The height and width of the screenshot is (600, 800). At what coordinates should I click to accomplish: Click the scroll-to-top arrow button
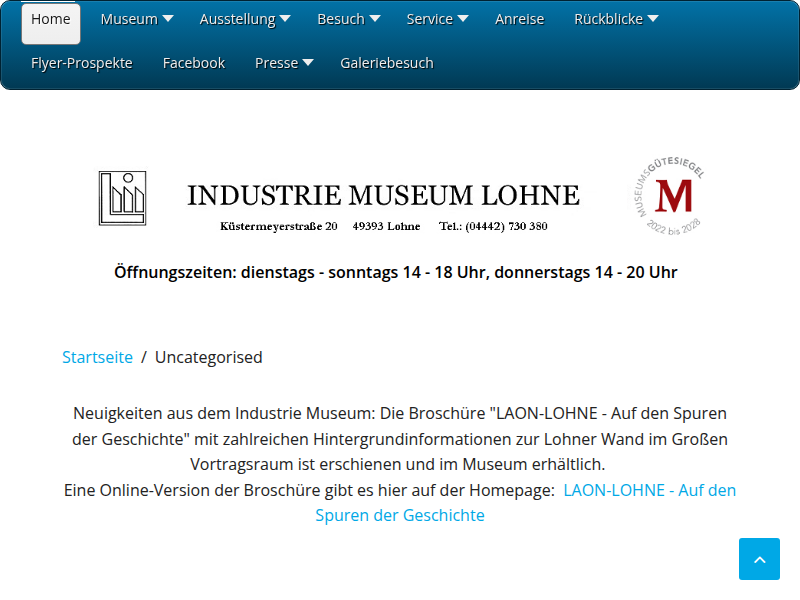pyautogui.click(x=759, y=559)
